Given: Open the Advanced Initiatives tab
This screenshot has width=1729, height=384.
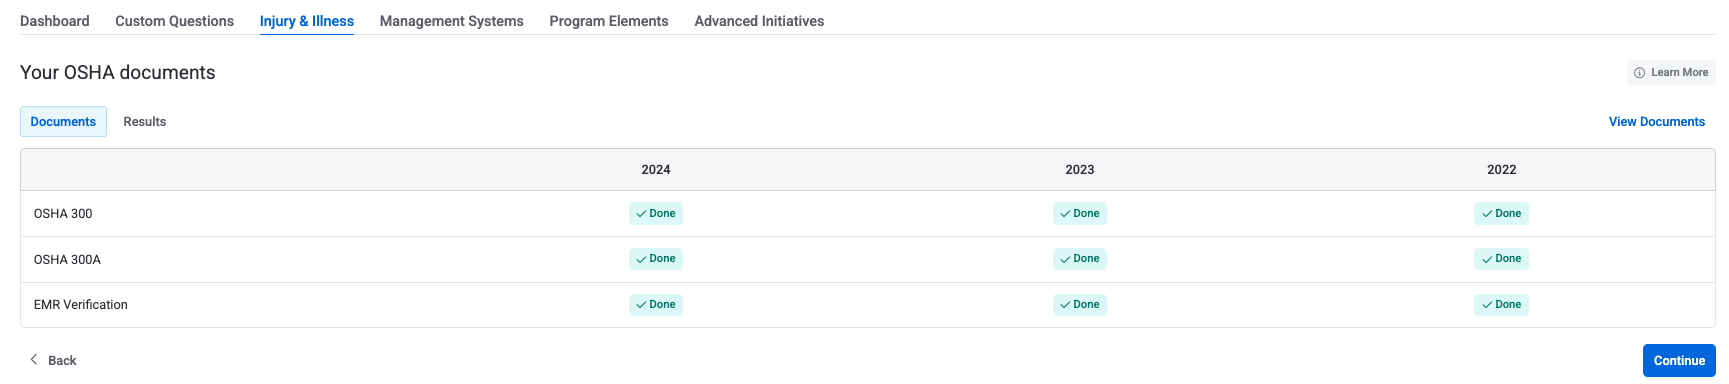Looking at the screenshot, I should 759,21.
